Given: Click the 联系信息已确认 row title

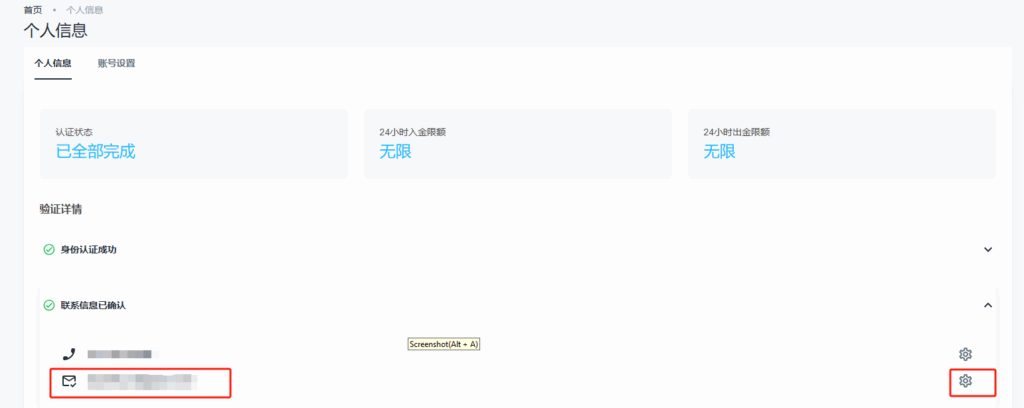Looking at the screenshot, I should [93, 305].
